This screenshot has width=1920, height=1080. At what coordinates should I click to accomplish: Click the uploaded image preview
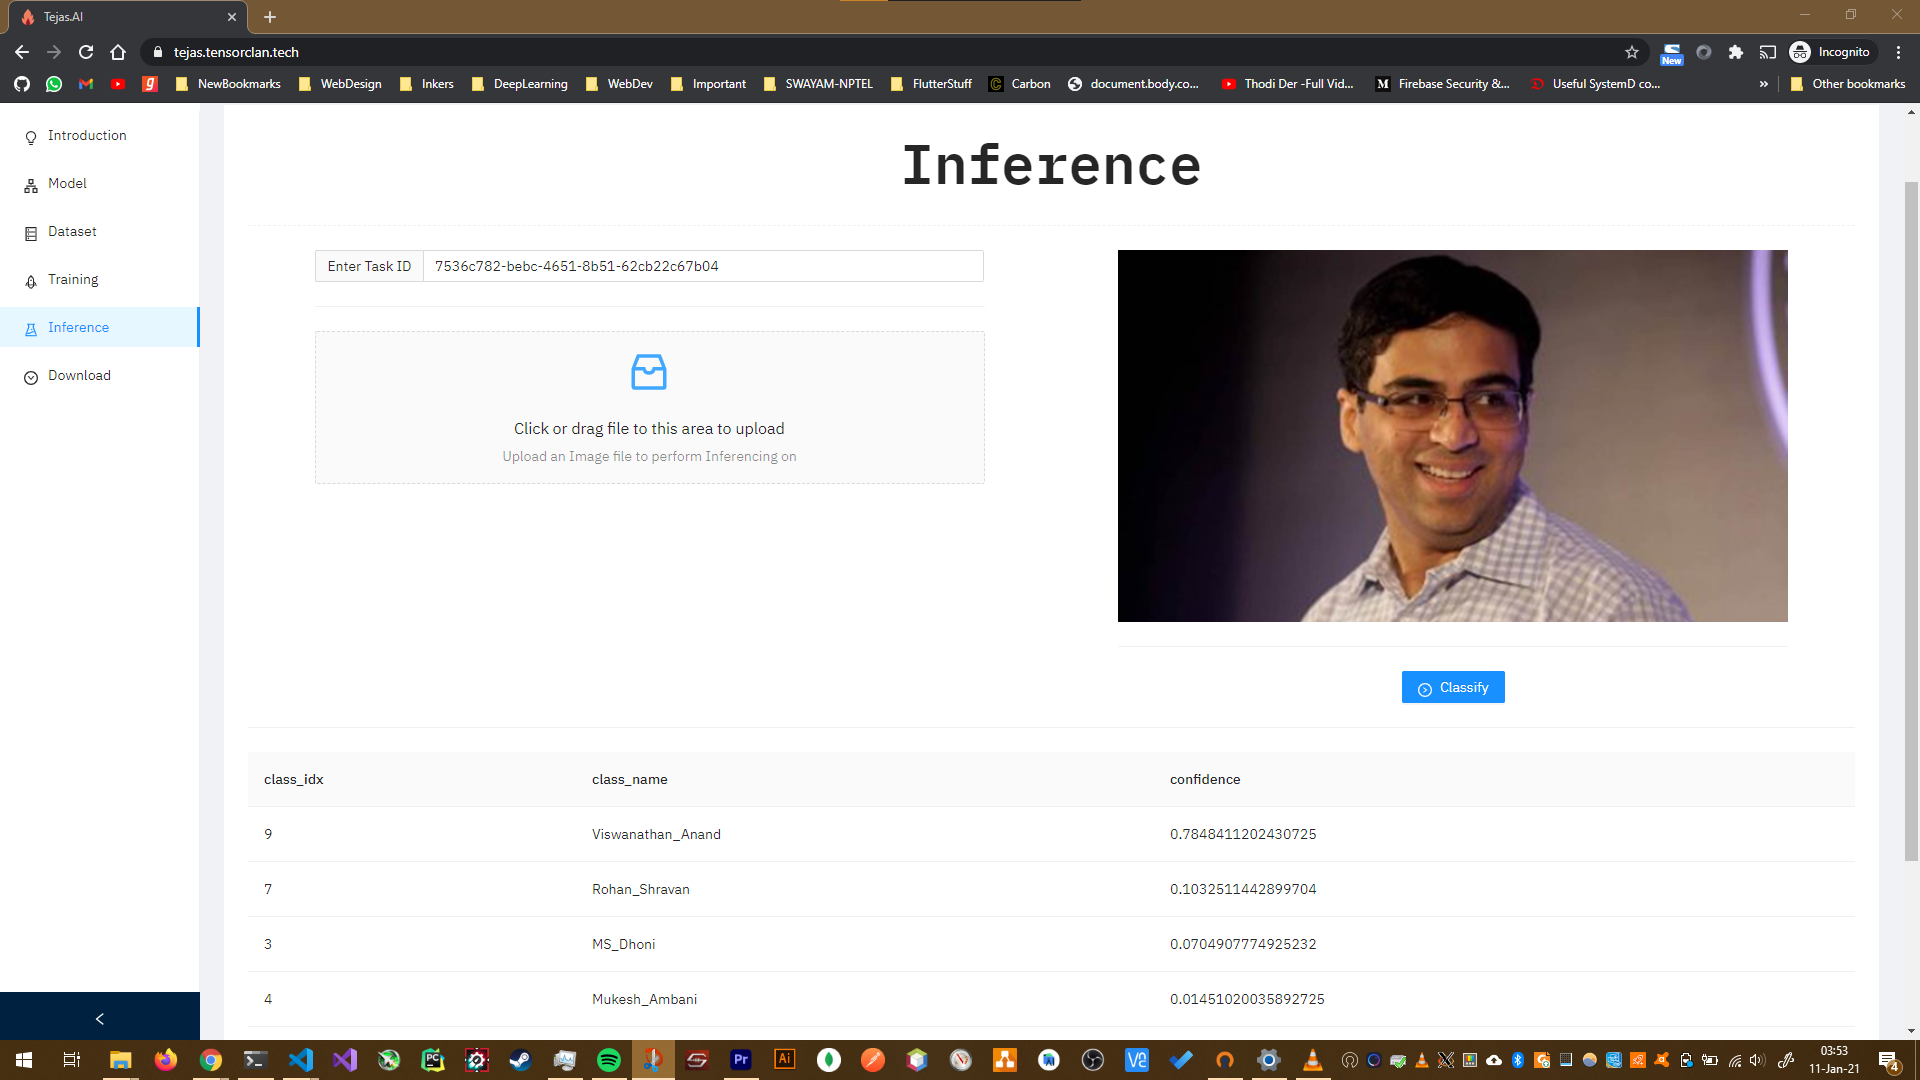(x=1452, y=436)
